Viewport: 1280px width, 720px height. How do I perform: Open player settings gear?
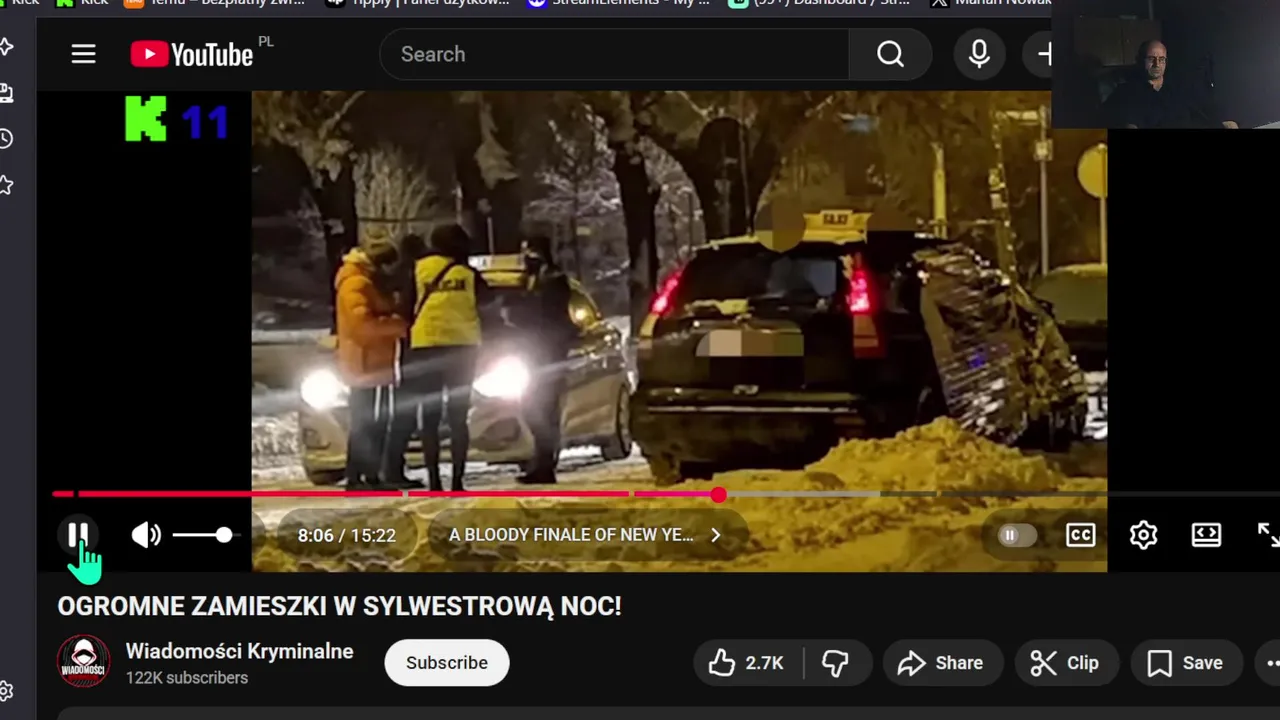pyautogui.click(x=1143, y=535)
